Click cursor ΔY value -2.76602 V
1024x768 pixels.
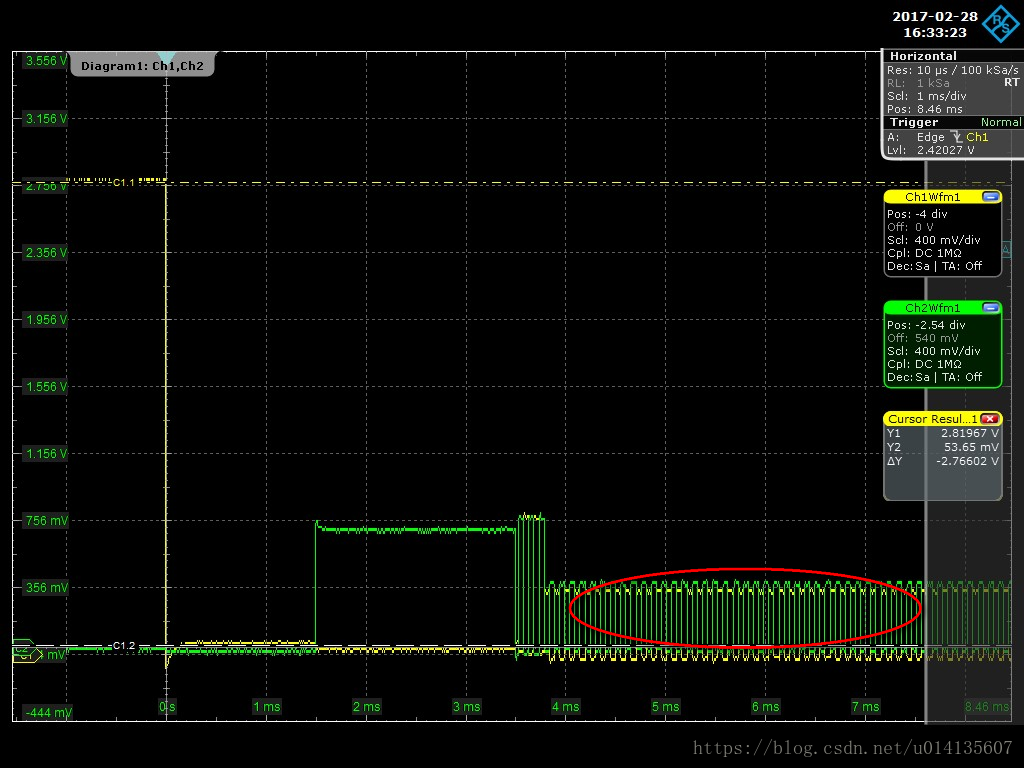pyautogui.click(x=967, y=461)
